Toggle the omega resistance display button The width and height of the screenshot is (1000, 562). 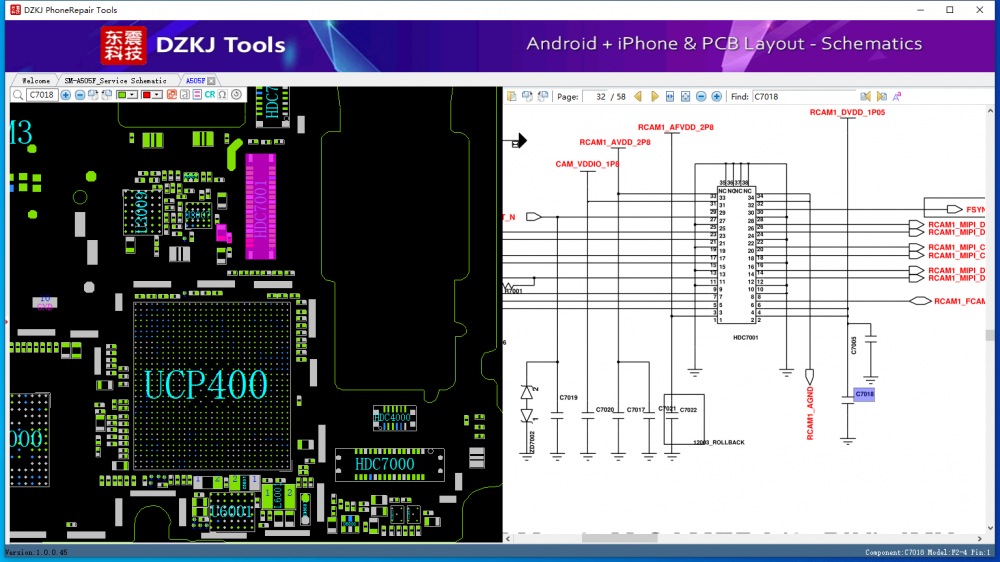click(x=223, y=95)
